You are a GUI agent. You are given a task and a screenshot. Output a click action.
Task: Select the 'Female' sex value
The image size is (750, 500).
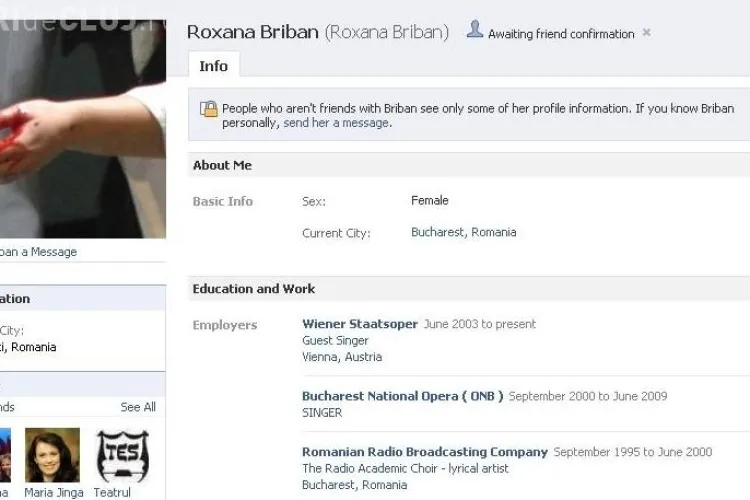click(430, 200)
